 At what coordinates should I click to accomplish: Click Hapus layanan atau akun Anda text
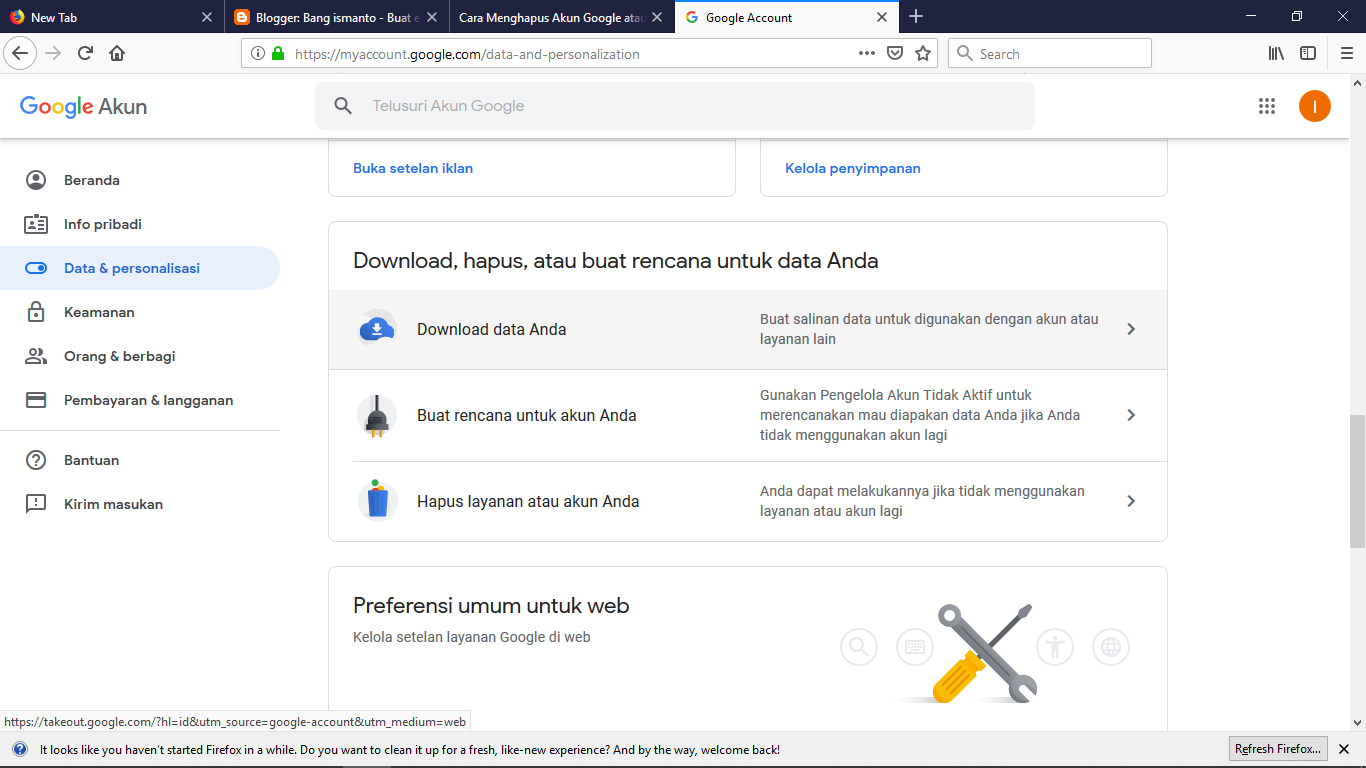[x=528, y=501]
